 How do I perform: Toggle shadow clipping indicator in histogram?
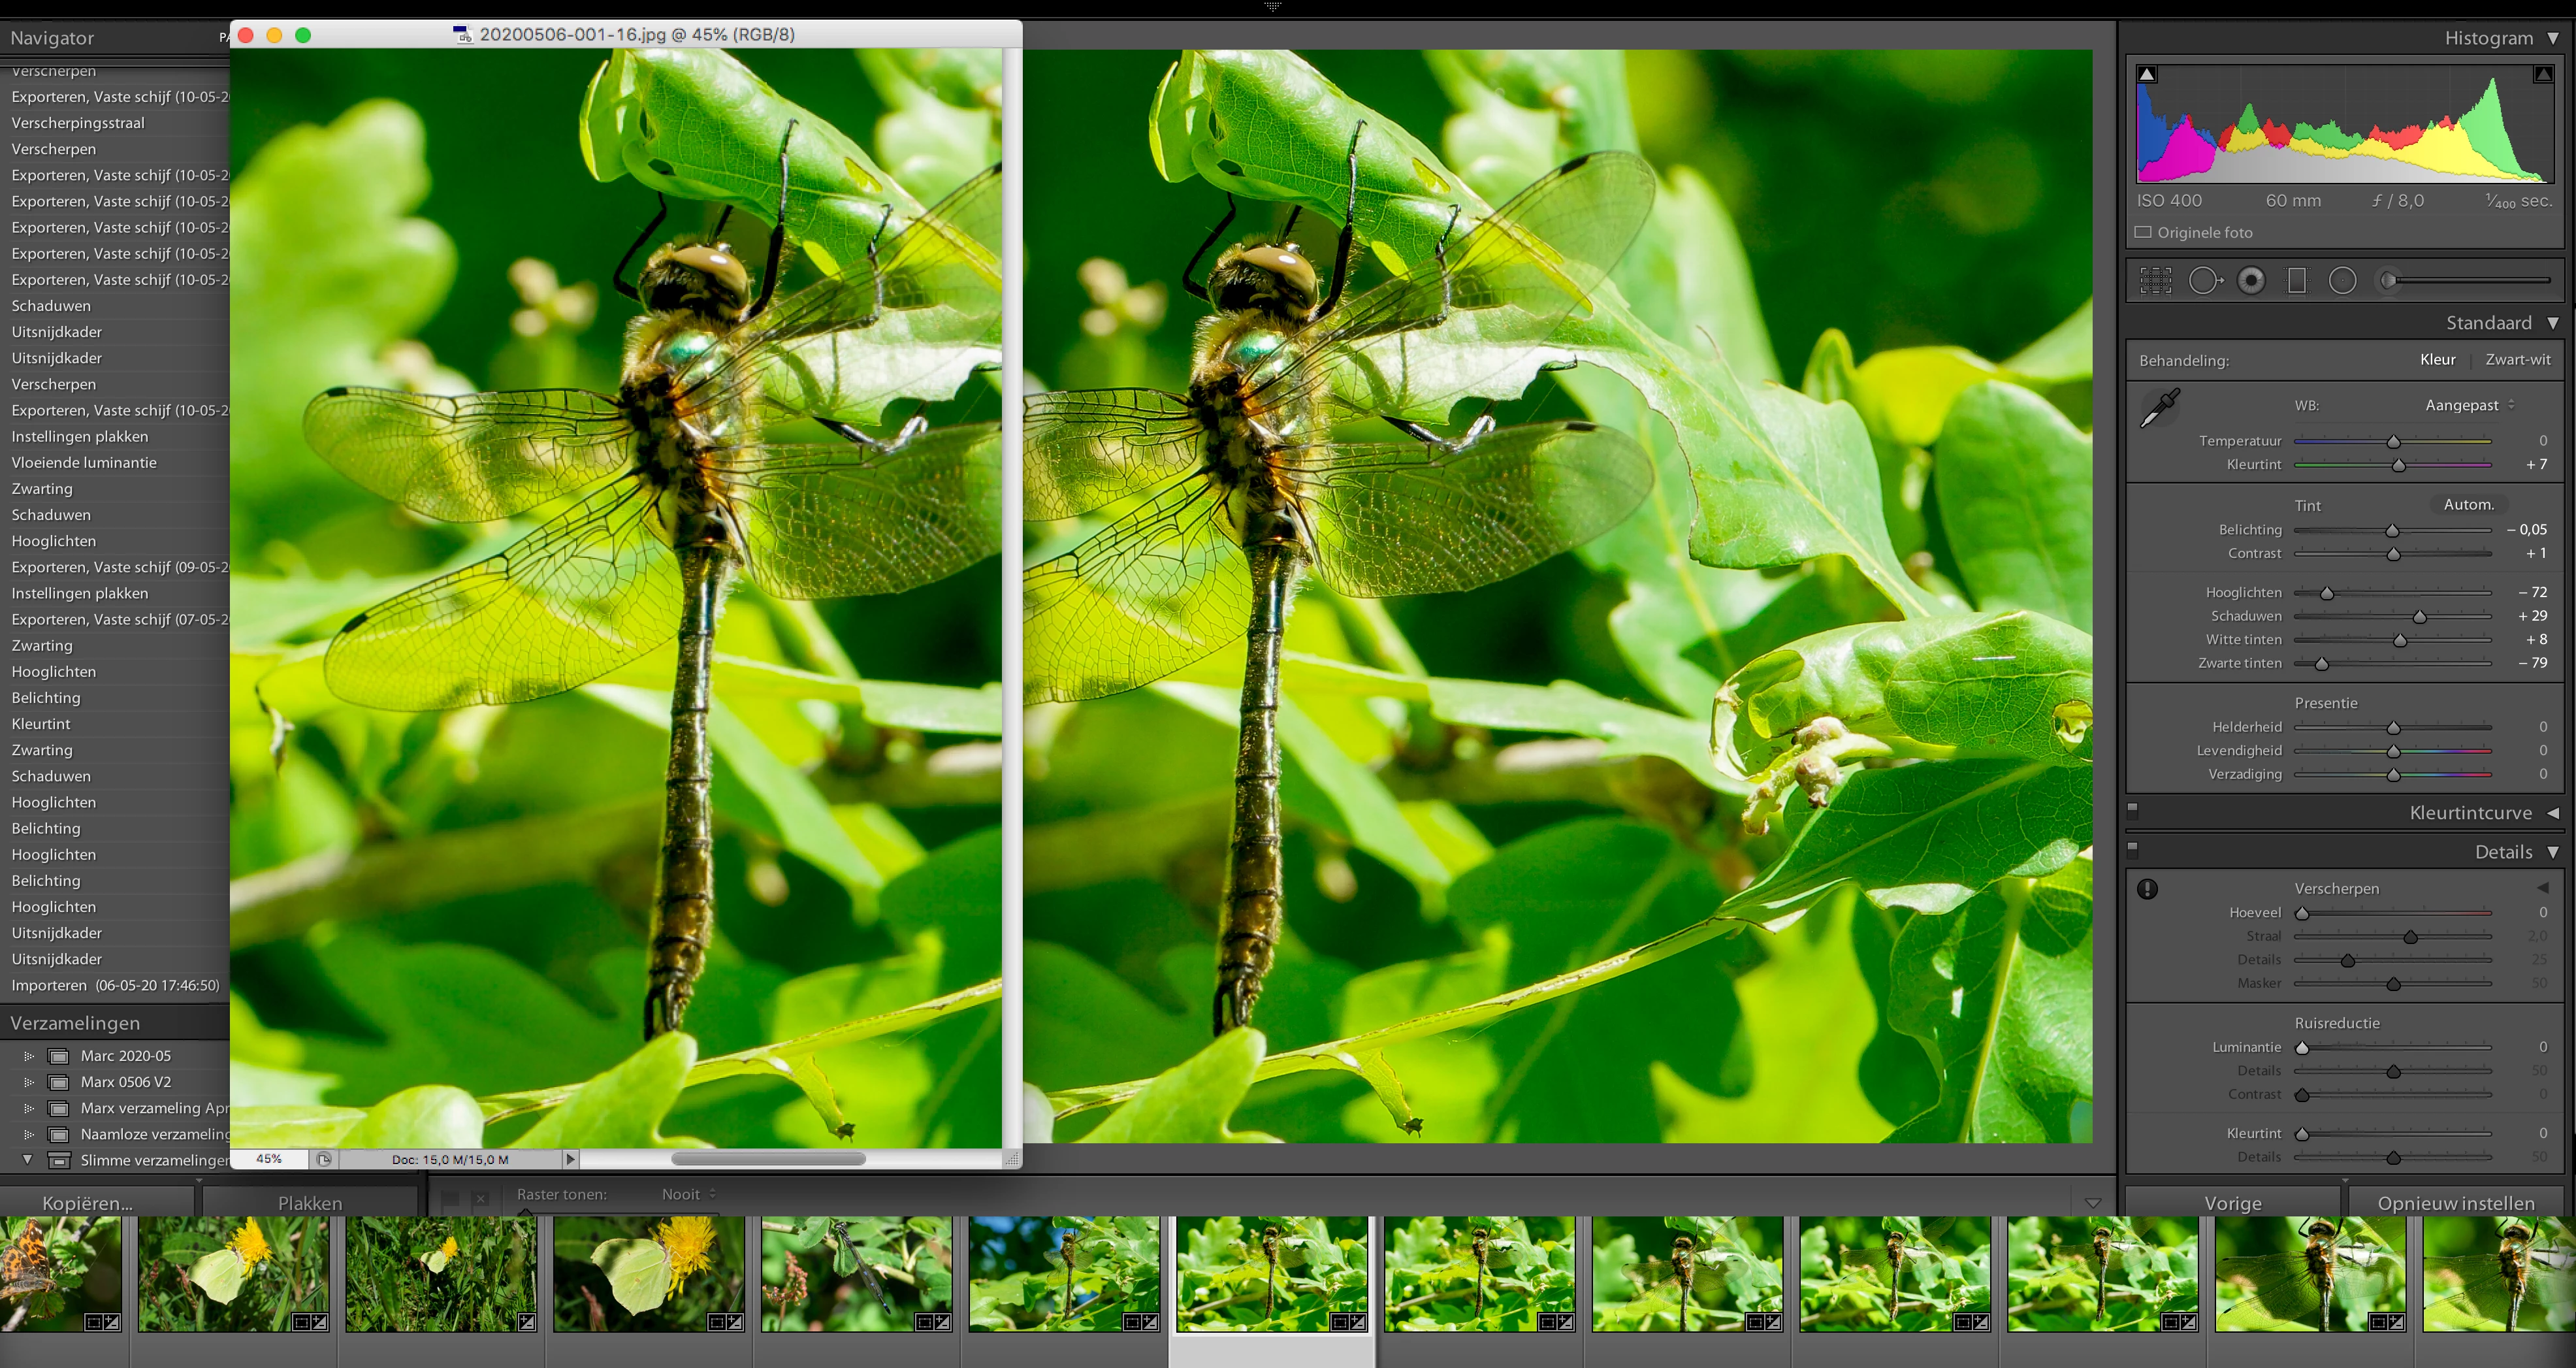point(2147,75)
